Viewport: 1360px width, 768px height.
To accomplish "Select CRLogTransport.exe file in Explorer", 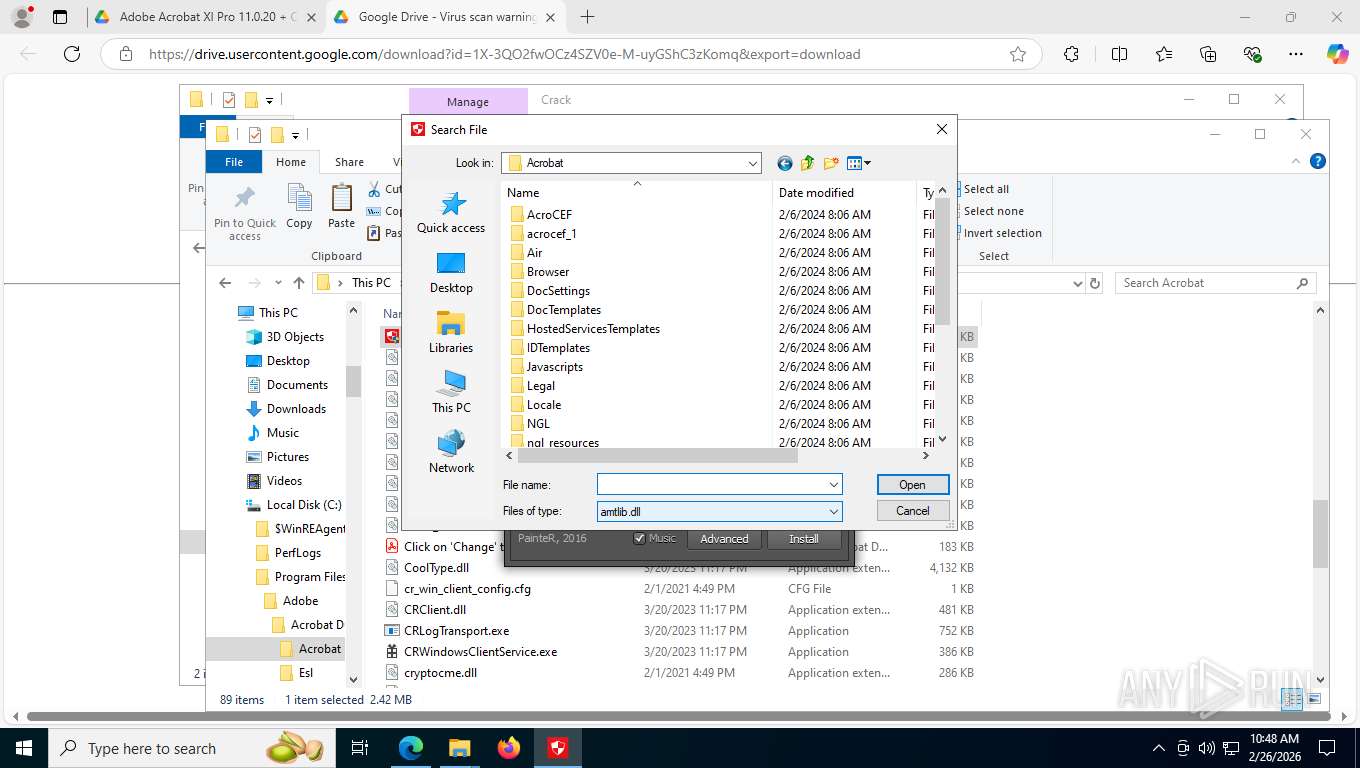I will coord(456,631).
